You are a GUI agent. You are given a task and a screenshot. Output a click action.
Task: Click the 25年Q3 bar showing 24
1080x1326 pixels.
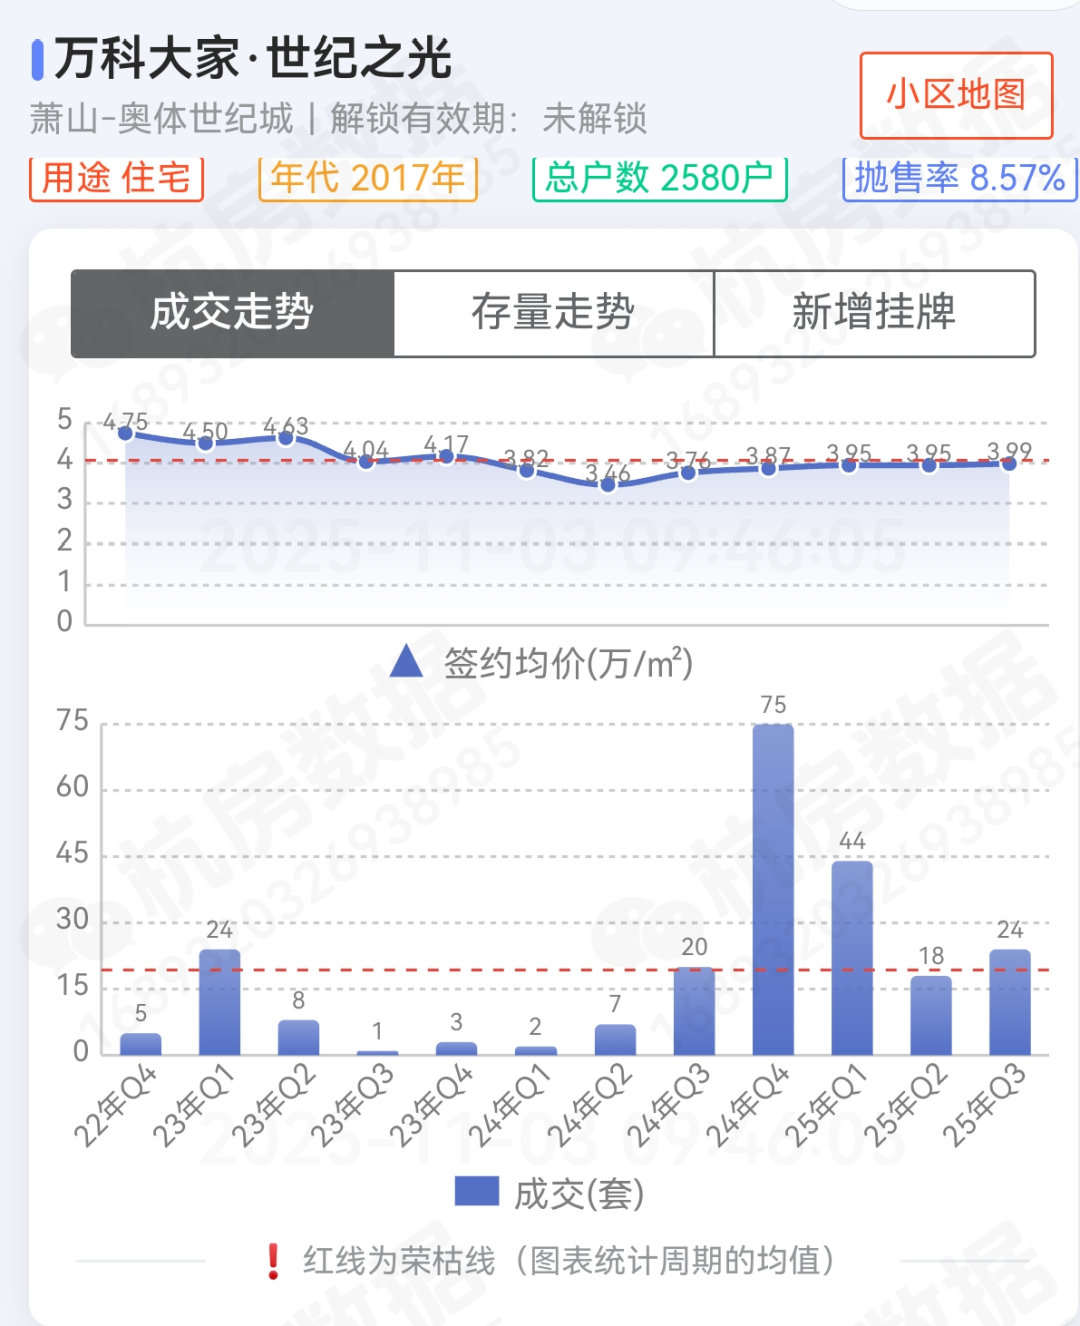[x=1010, y=1002]
